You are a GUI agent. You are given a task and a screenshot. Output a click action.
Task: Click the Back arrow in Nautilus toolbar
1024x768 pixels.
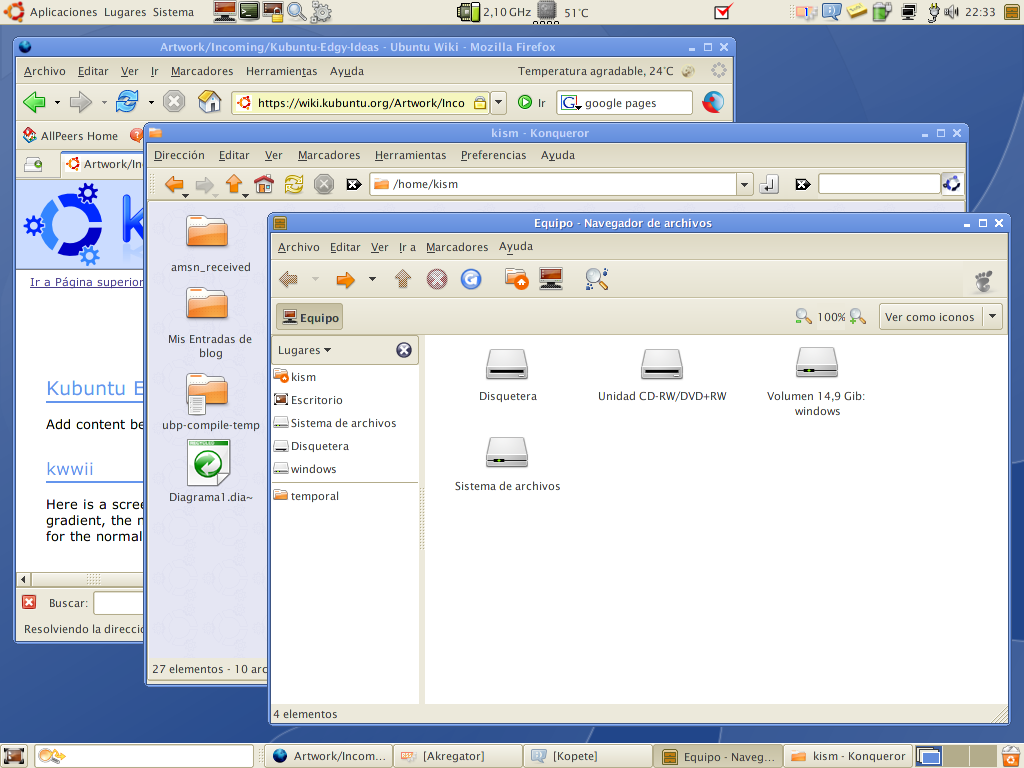[x=288, y=280]
